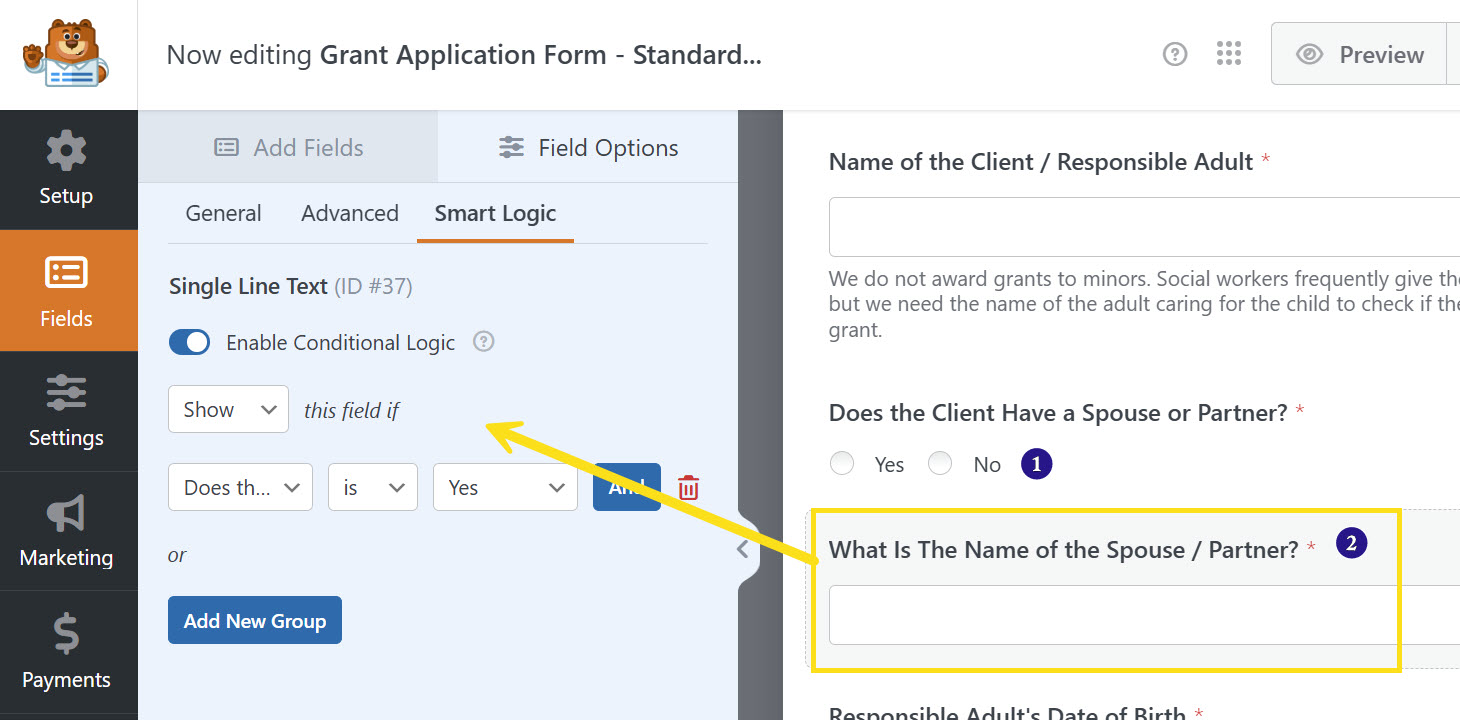Switch to the Advanced tab
The width and height of the screenshot is (1460, 720).
click(x=350, y=213)
